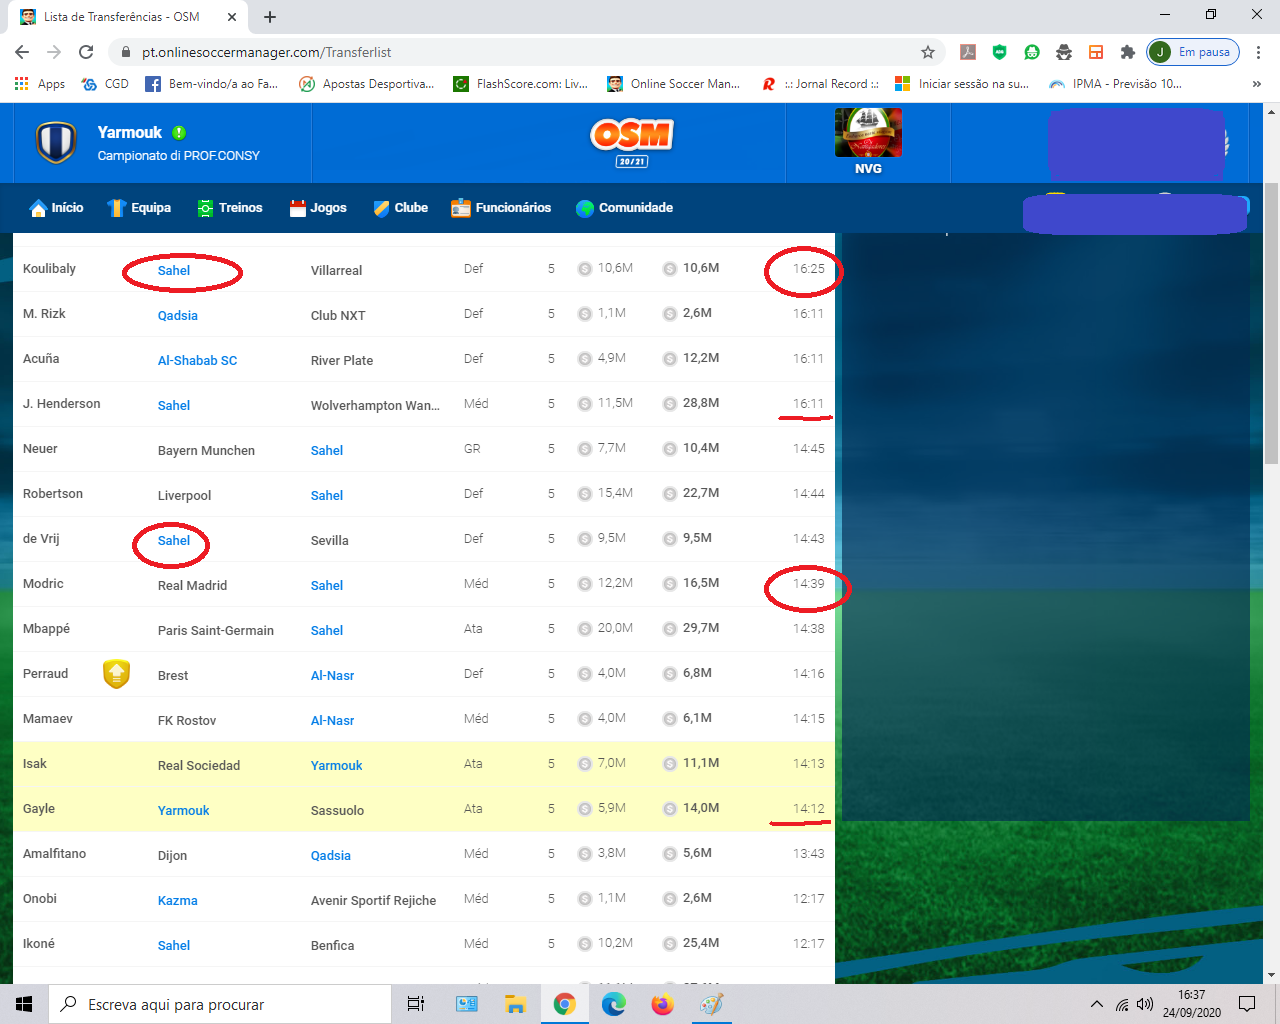
Task: Open the Equipa menu
Action: click(x=139, y=208)
